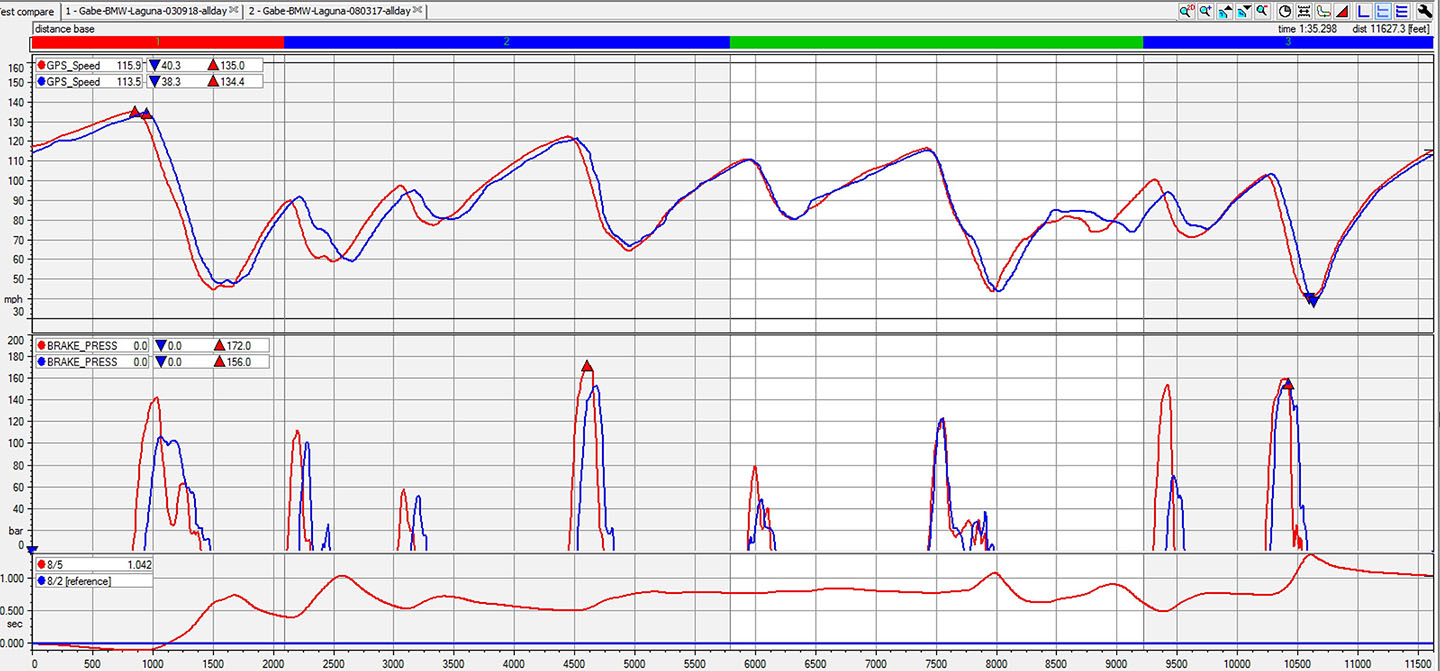Click the distance base label
This screenshot has width=1440, height=671.
pyautogui.click(x=66, y=29)
